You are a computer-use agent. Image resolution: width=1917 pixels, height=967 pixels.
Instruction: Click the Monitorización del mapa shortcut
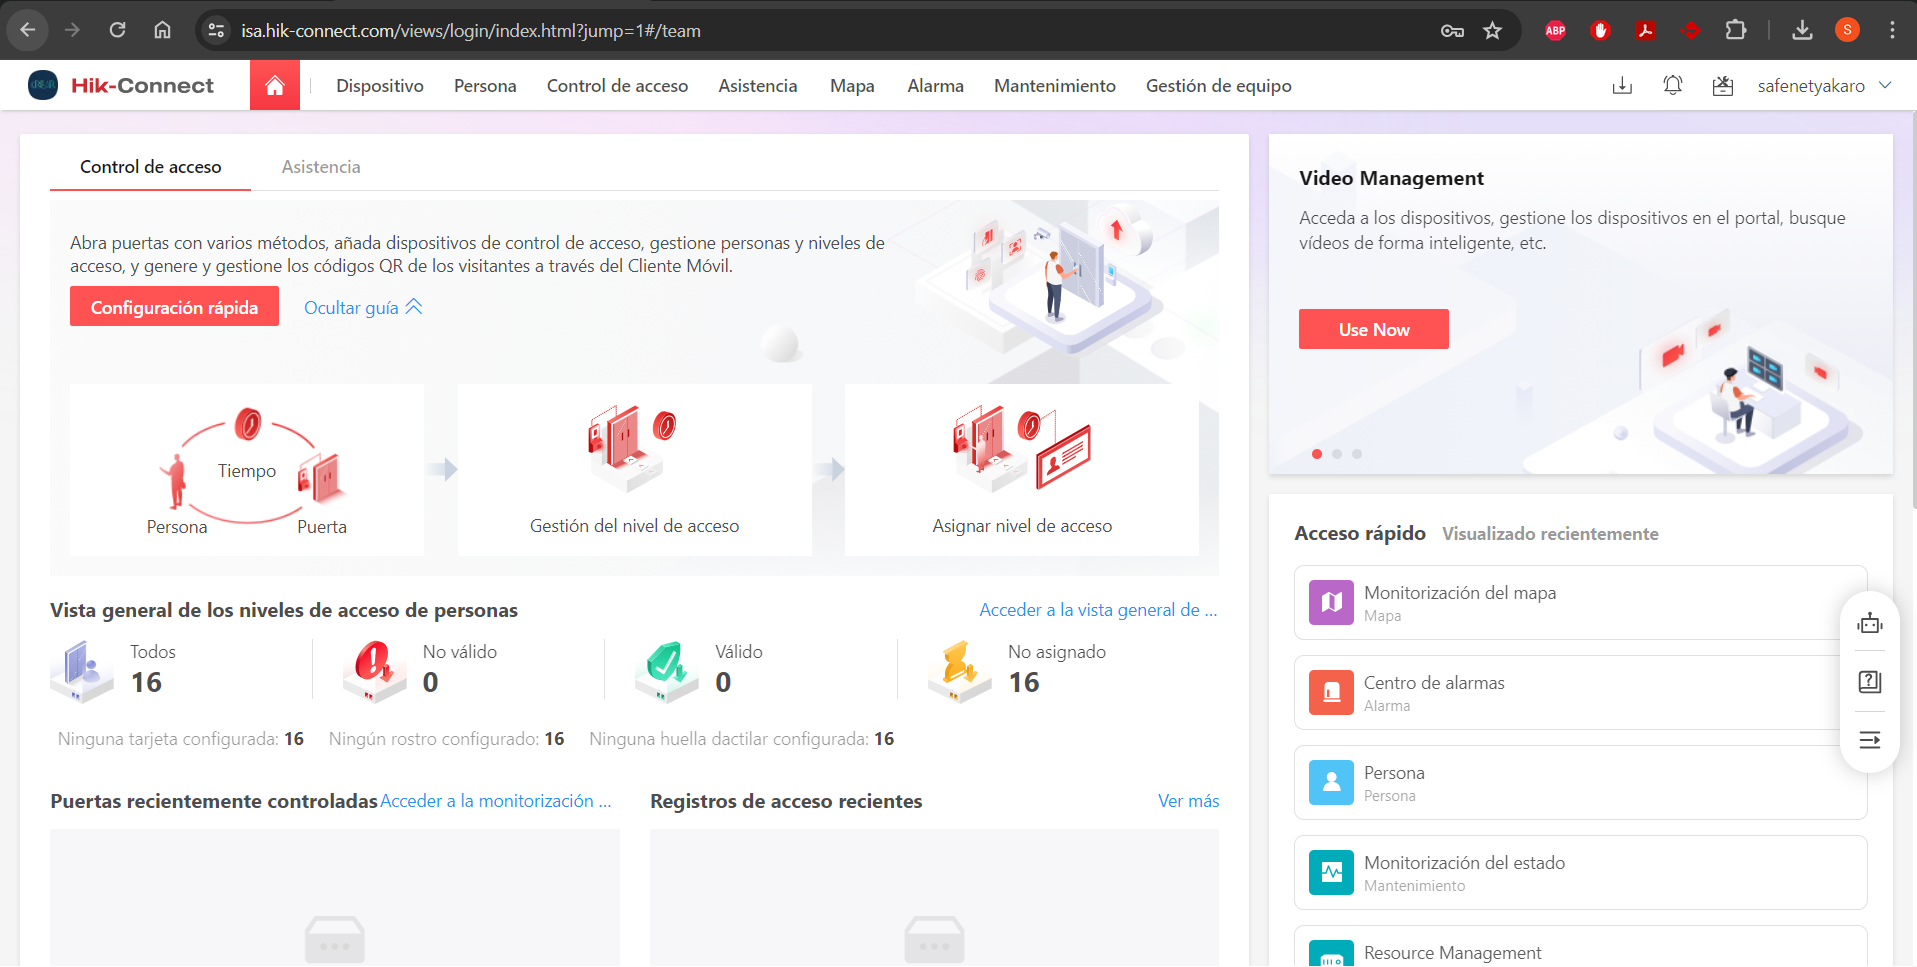tap(1580, 603)
